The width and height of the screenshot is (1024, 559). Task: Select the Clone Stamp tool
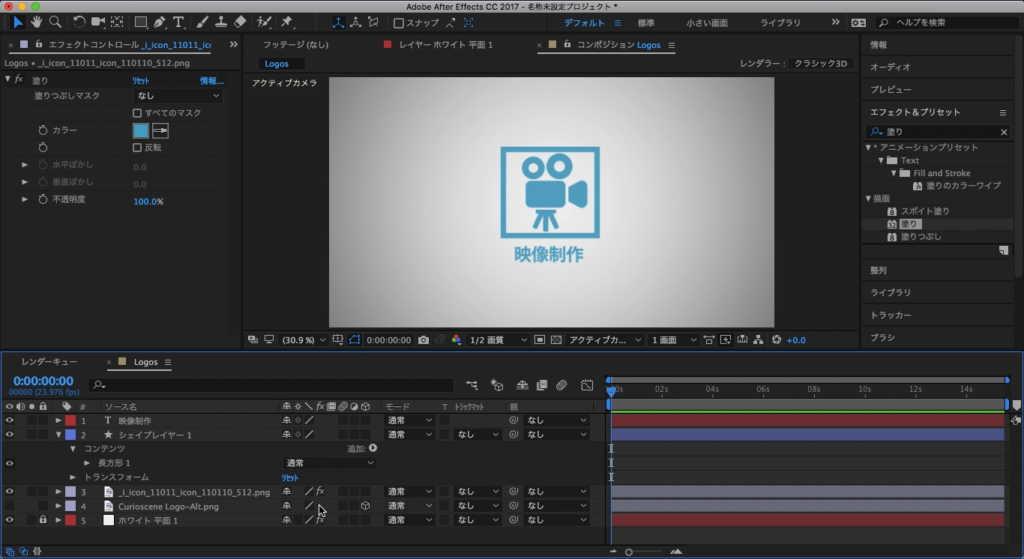coord(220,22)
